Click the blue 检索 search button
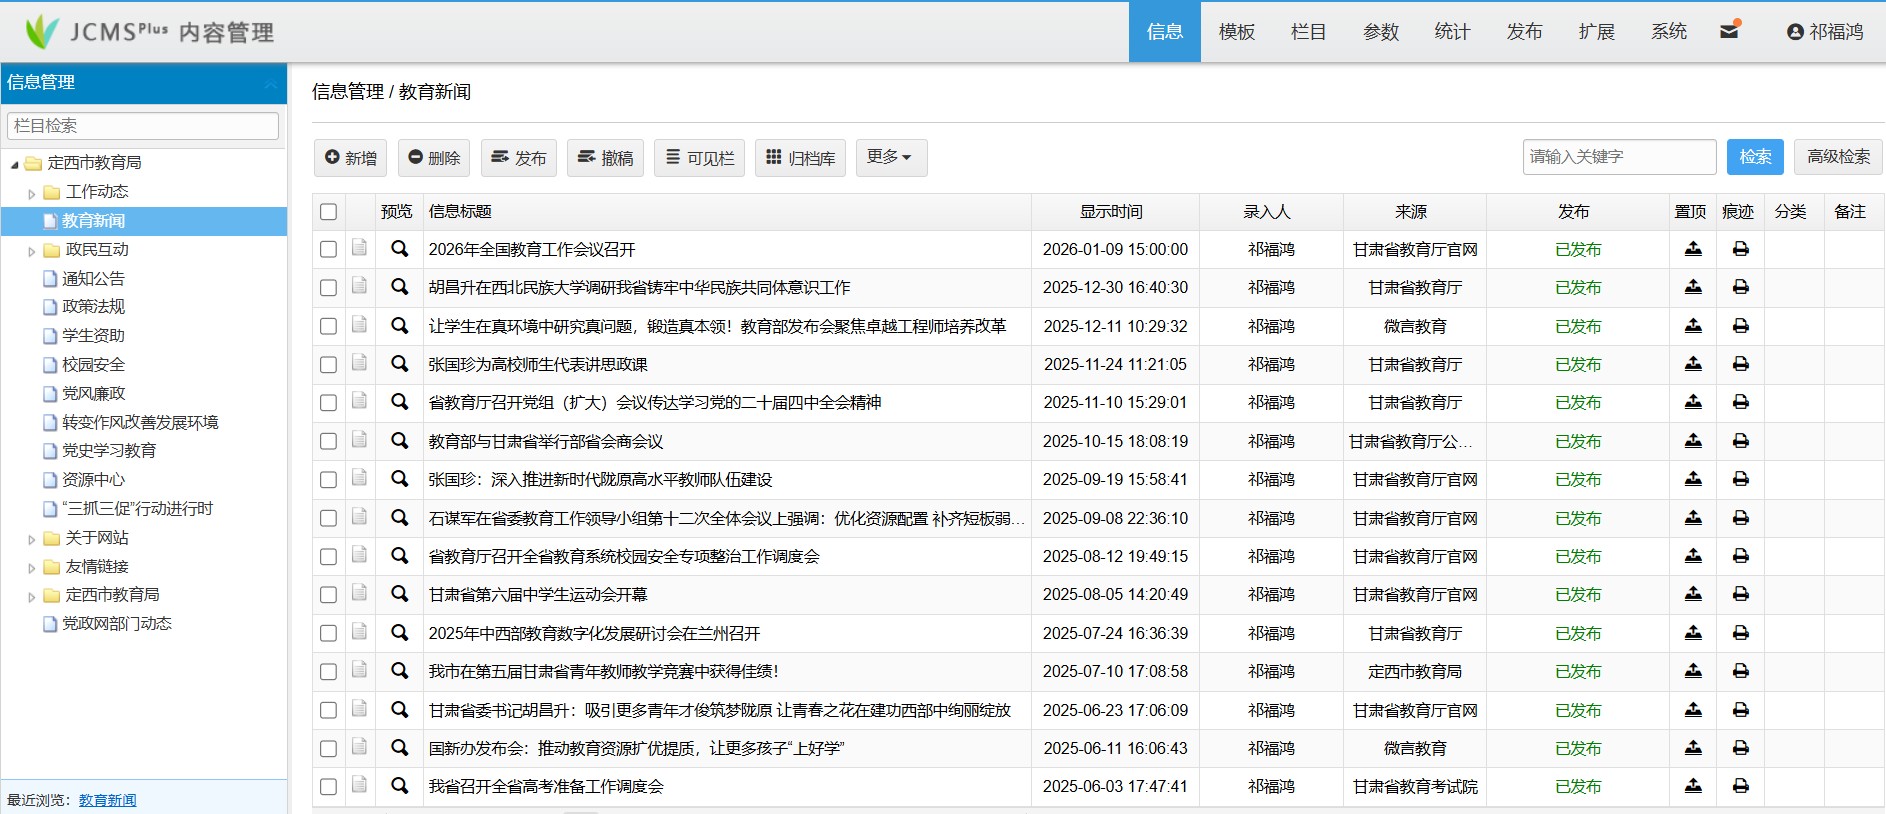 pos(1754,157)
